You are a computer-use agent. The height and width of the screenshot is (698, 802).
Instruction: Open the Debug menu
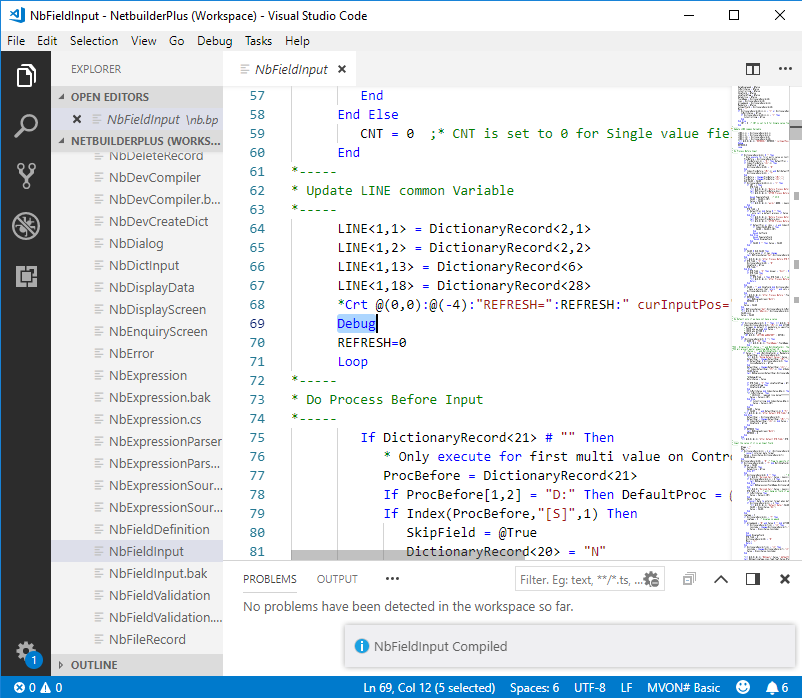tap(214, 41)
